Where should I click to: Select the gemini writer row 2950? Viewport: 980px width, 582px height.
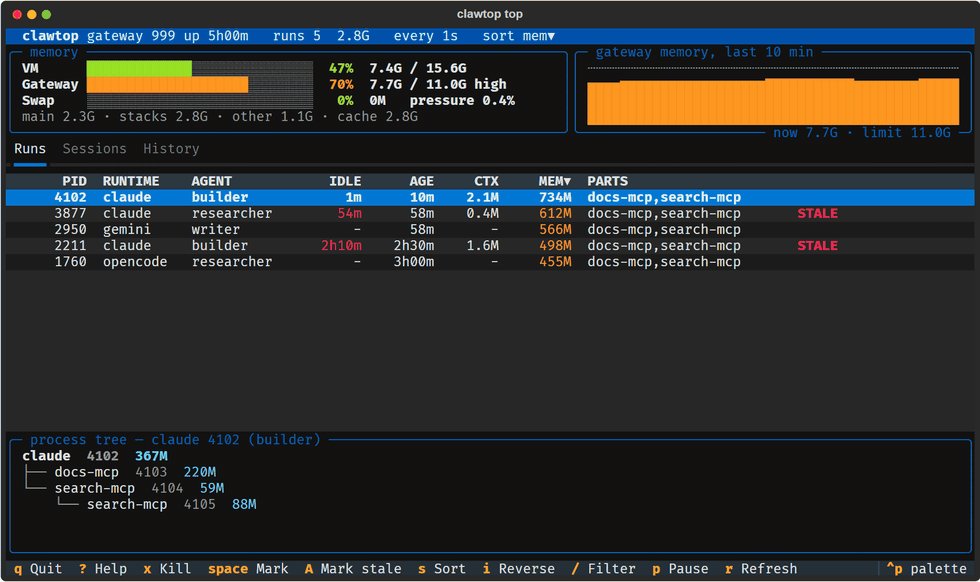pos(490,230)
